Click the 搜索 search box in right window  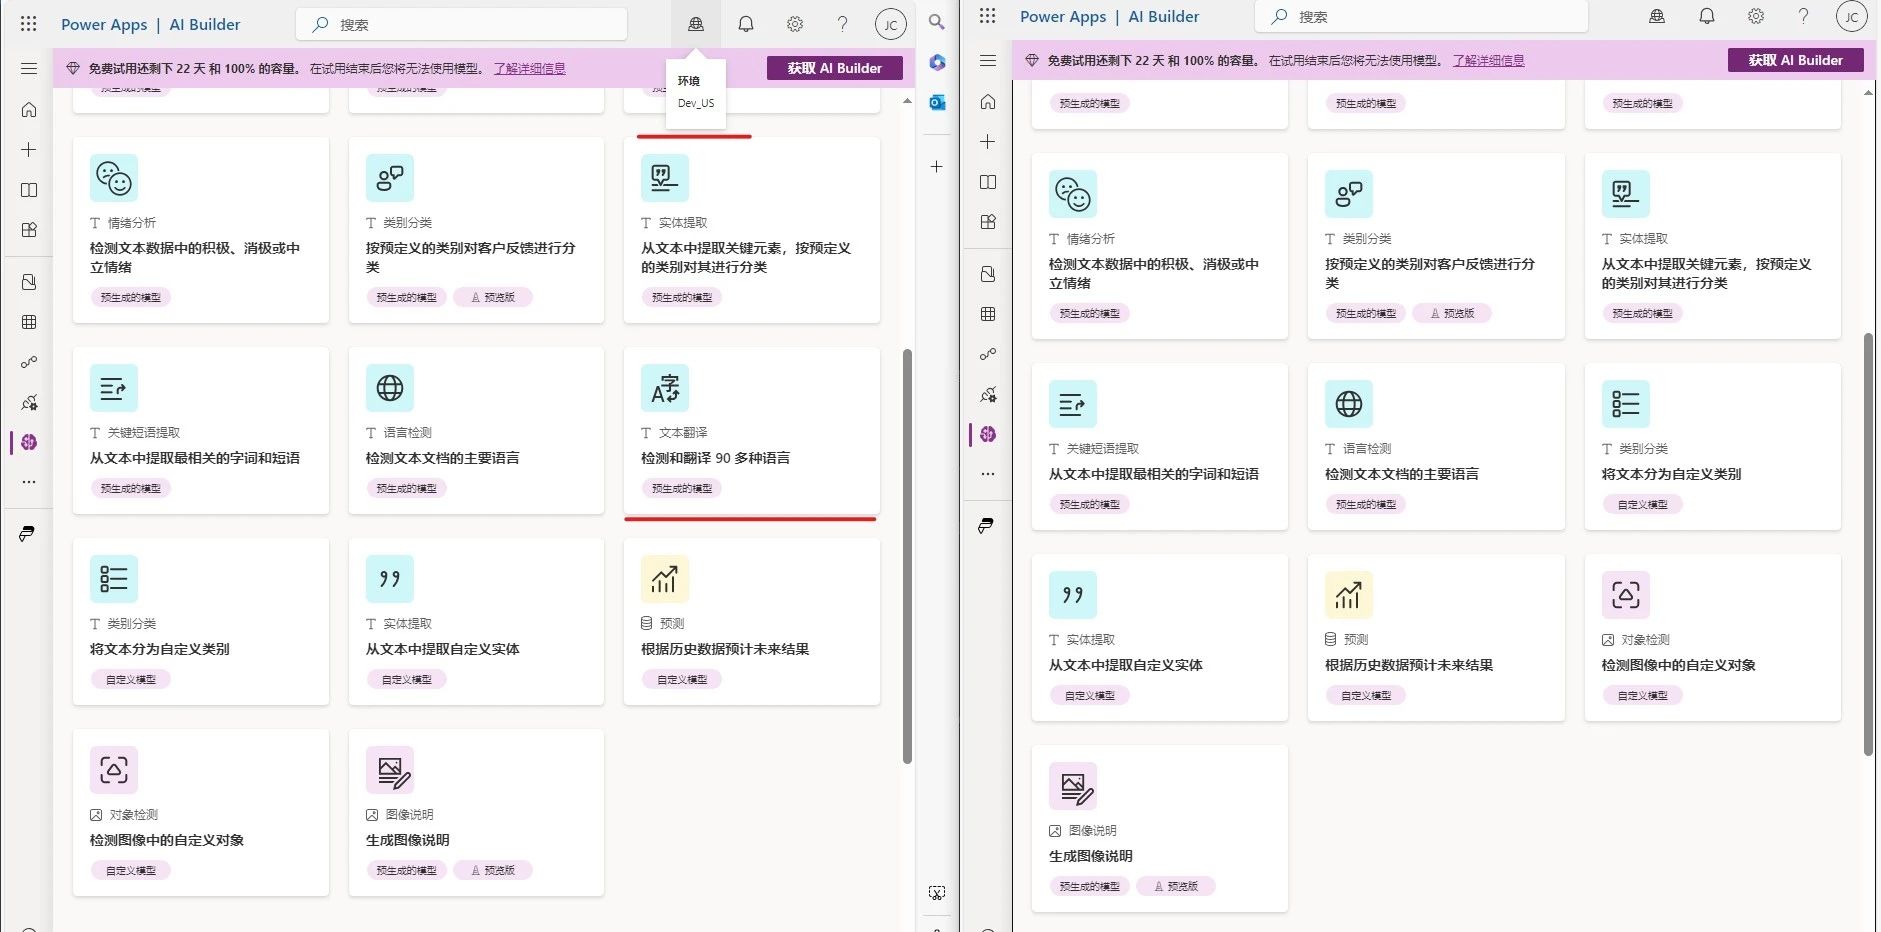[1420, 17]
